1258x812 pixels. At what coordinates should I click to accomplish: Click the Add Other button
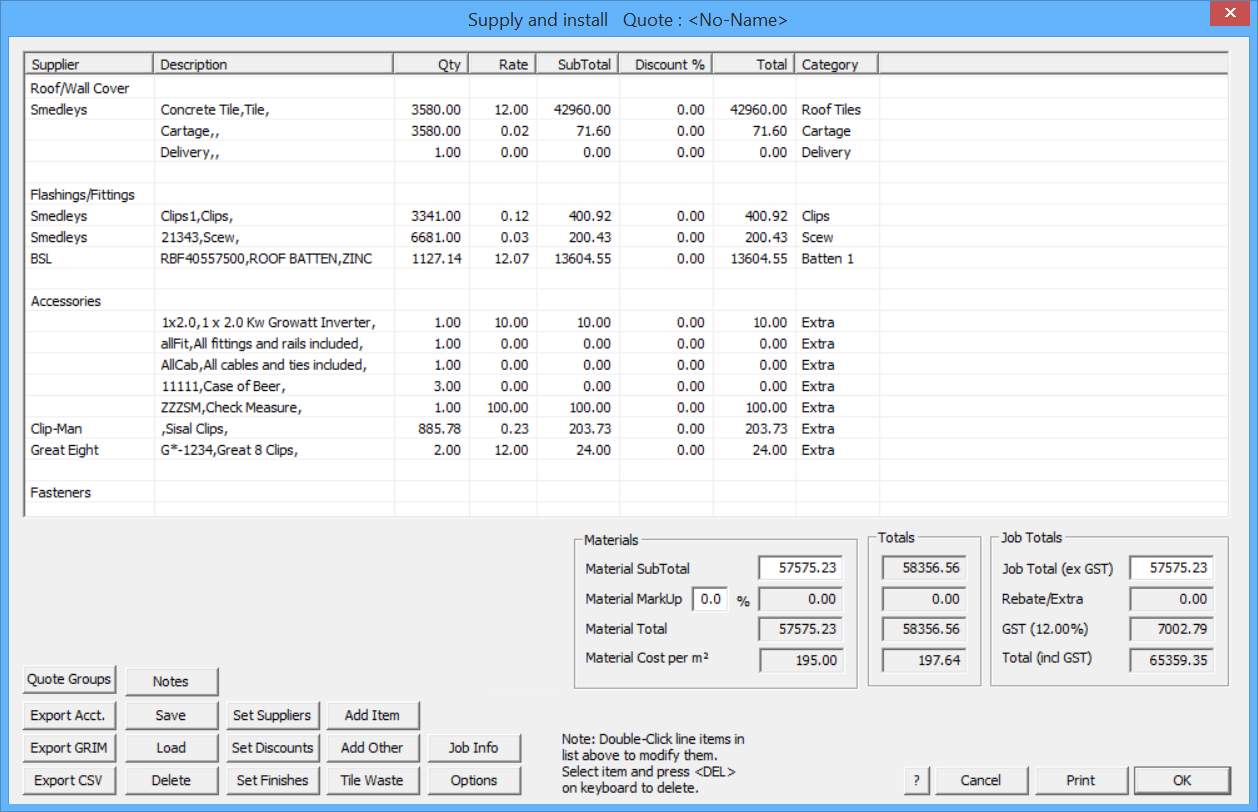pyautogui.click(x=372, y=747)
